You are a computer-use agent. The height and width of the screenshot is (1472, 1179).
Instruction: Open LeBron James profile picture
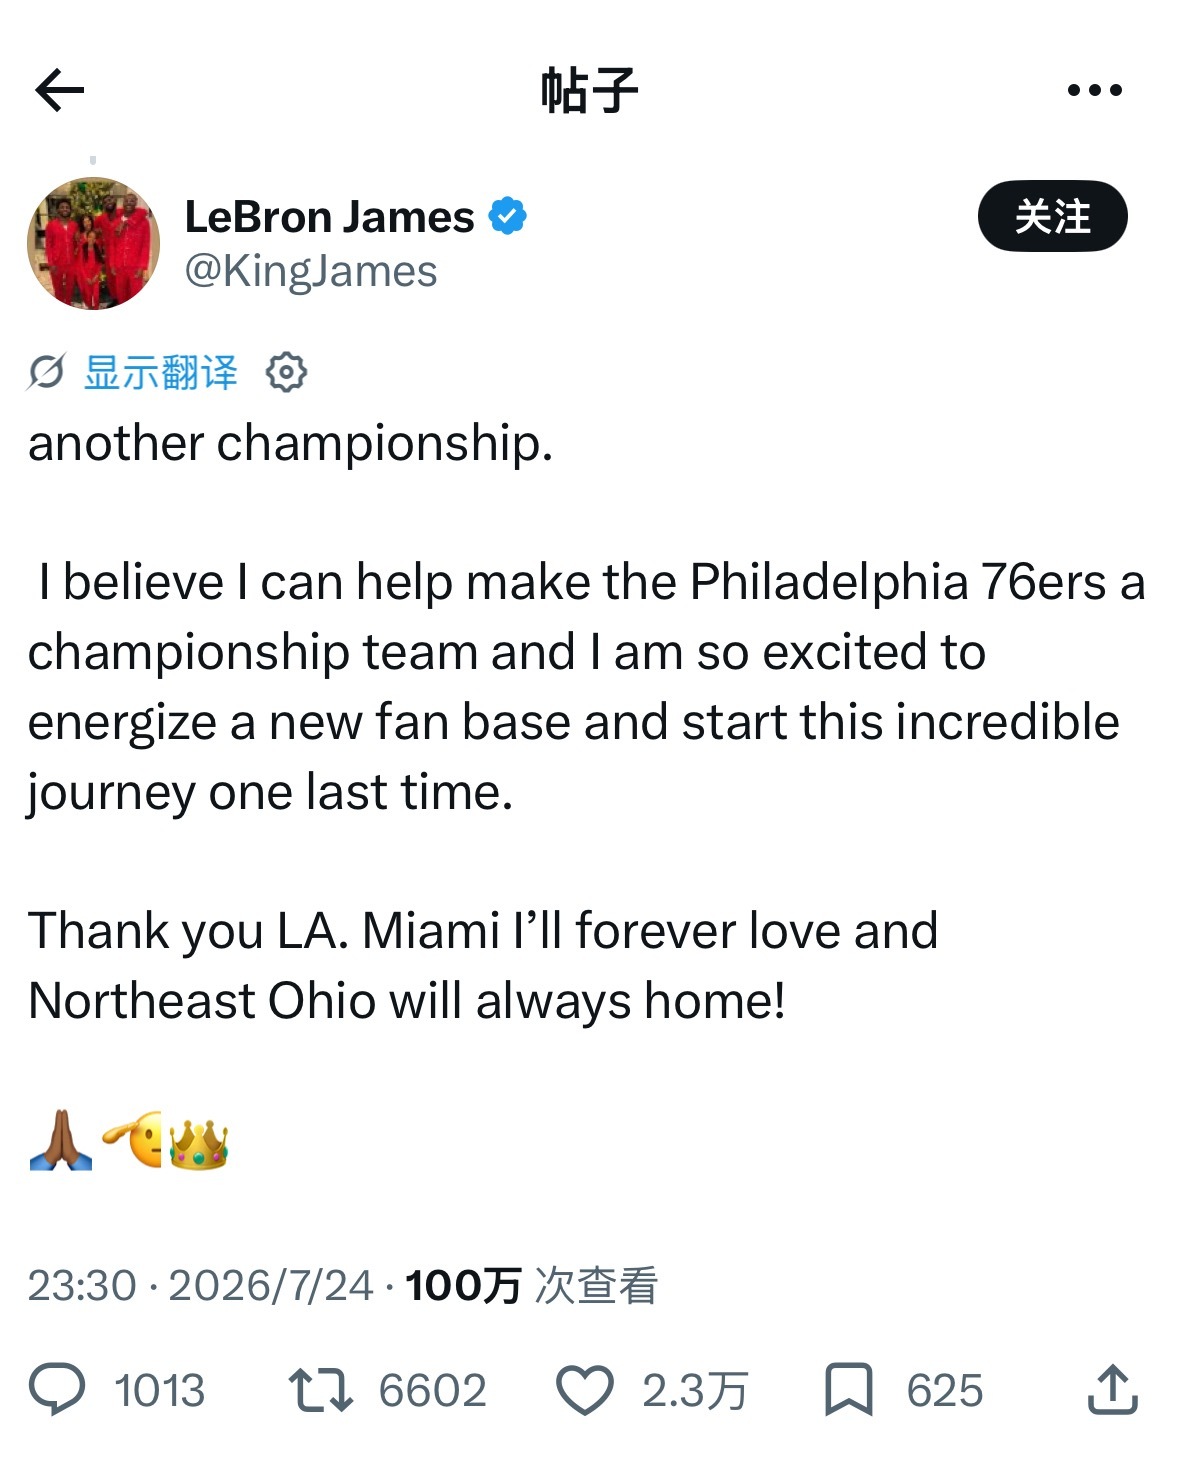(93, 243)
